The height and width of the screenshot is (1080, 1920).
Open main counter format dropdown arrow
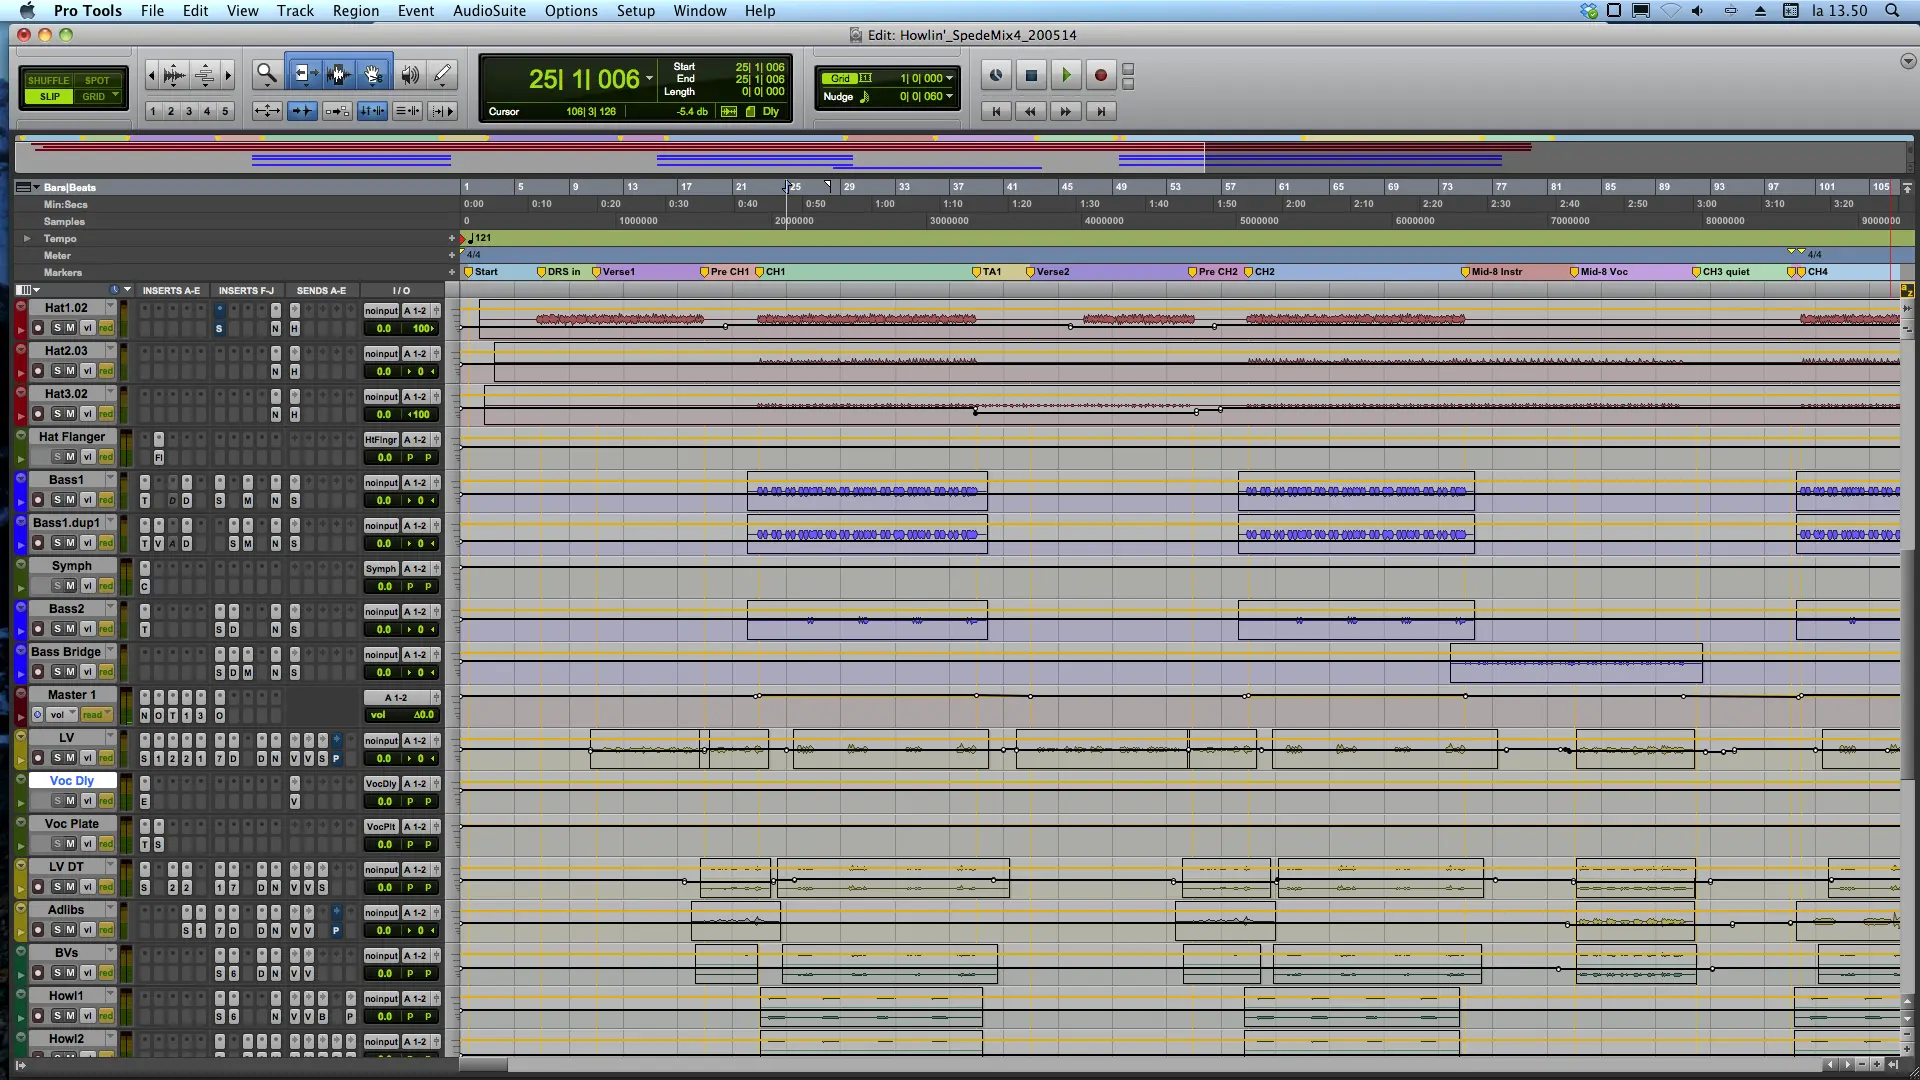649,79
